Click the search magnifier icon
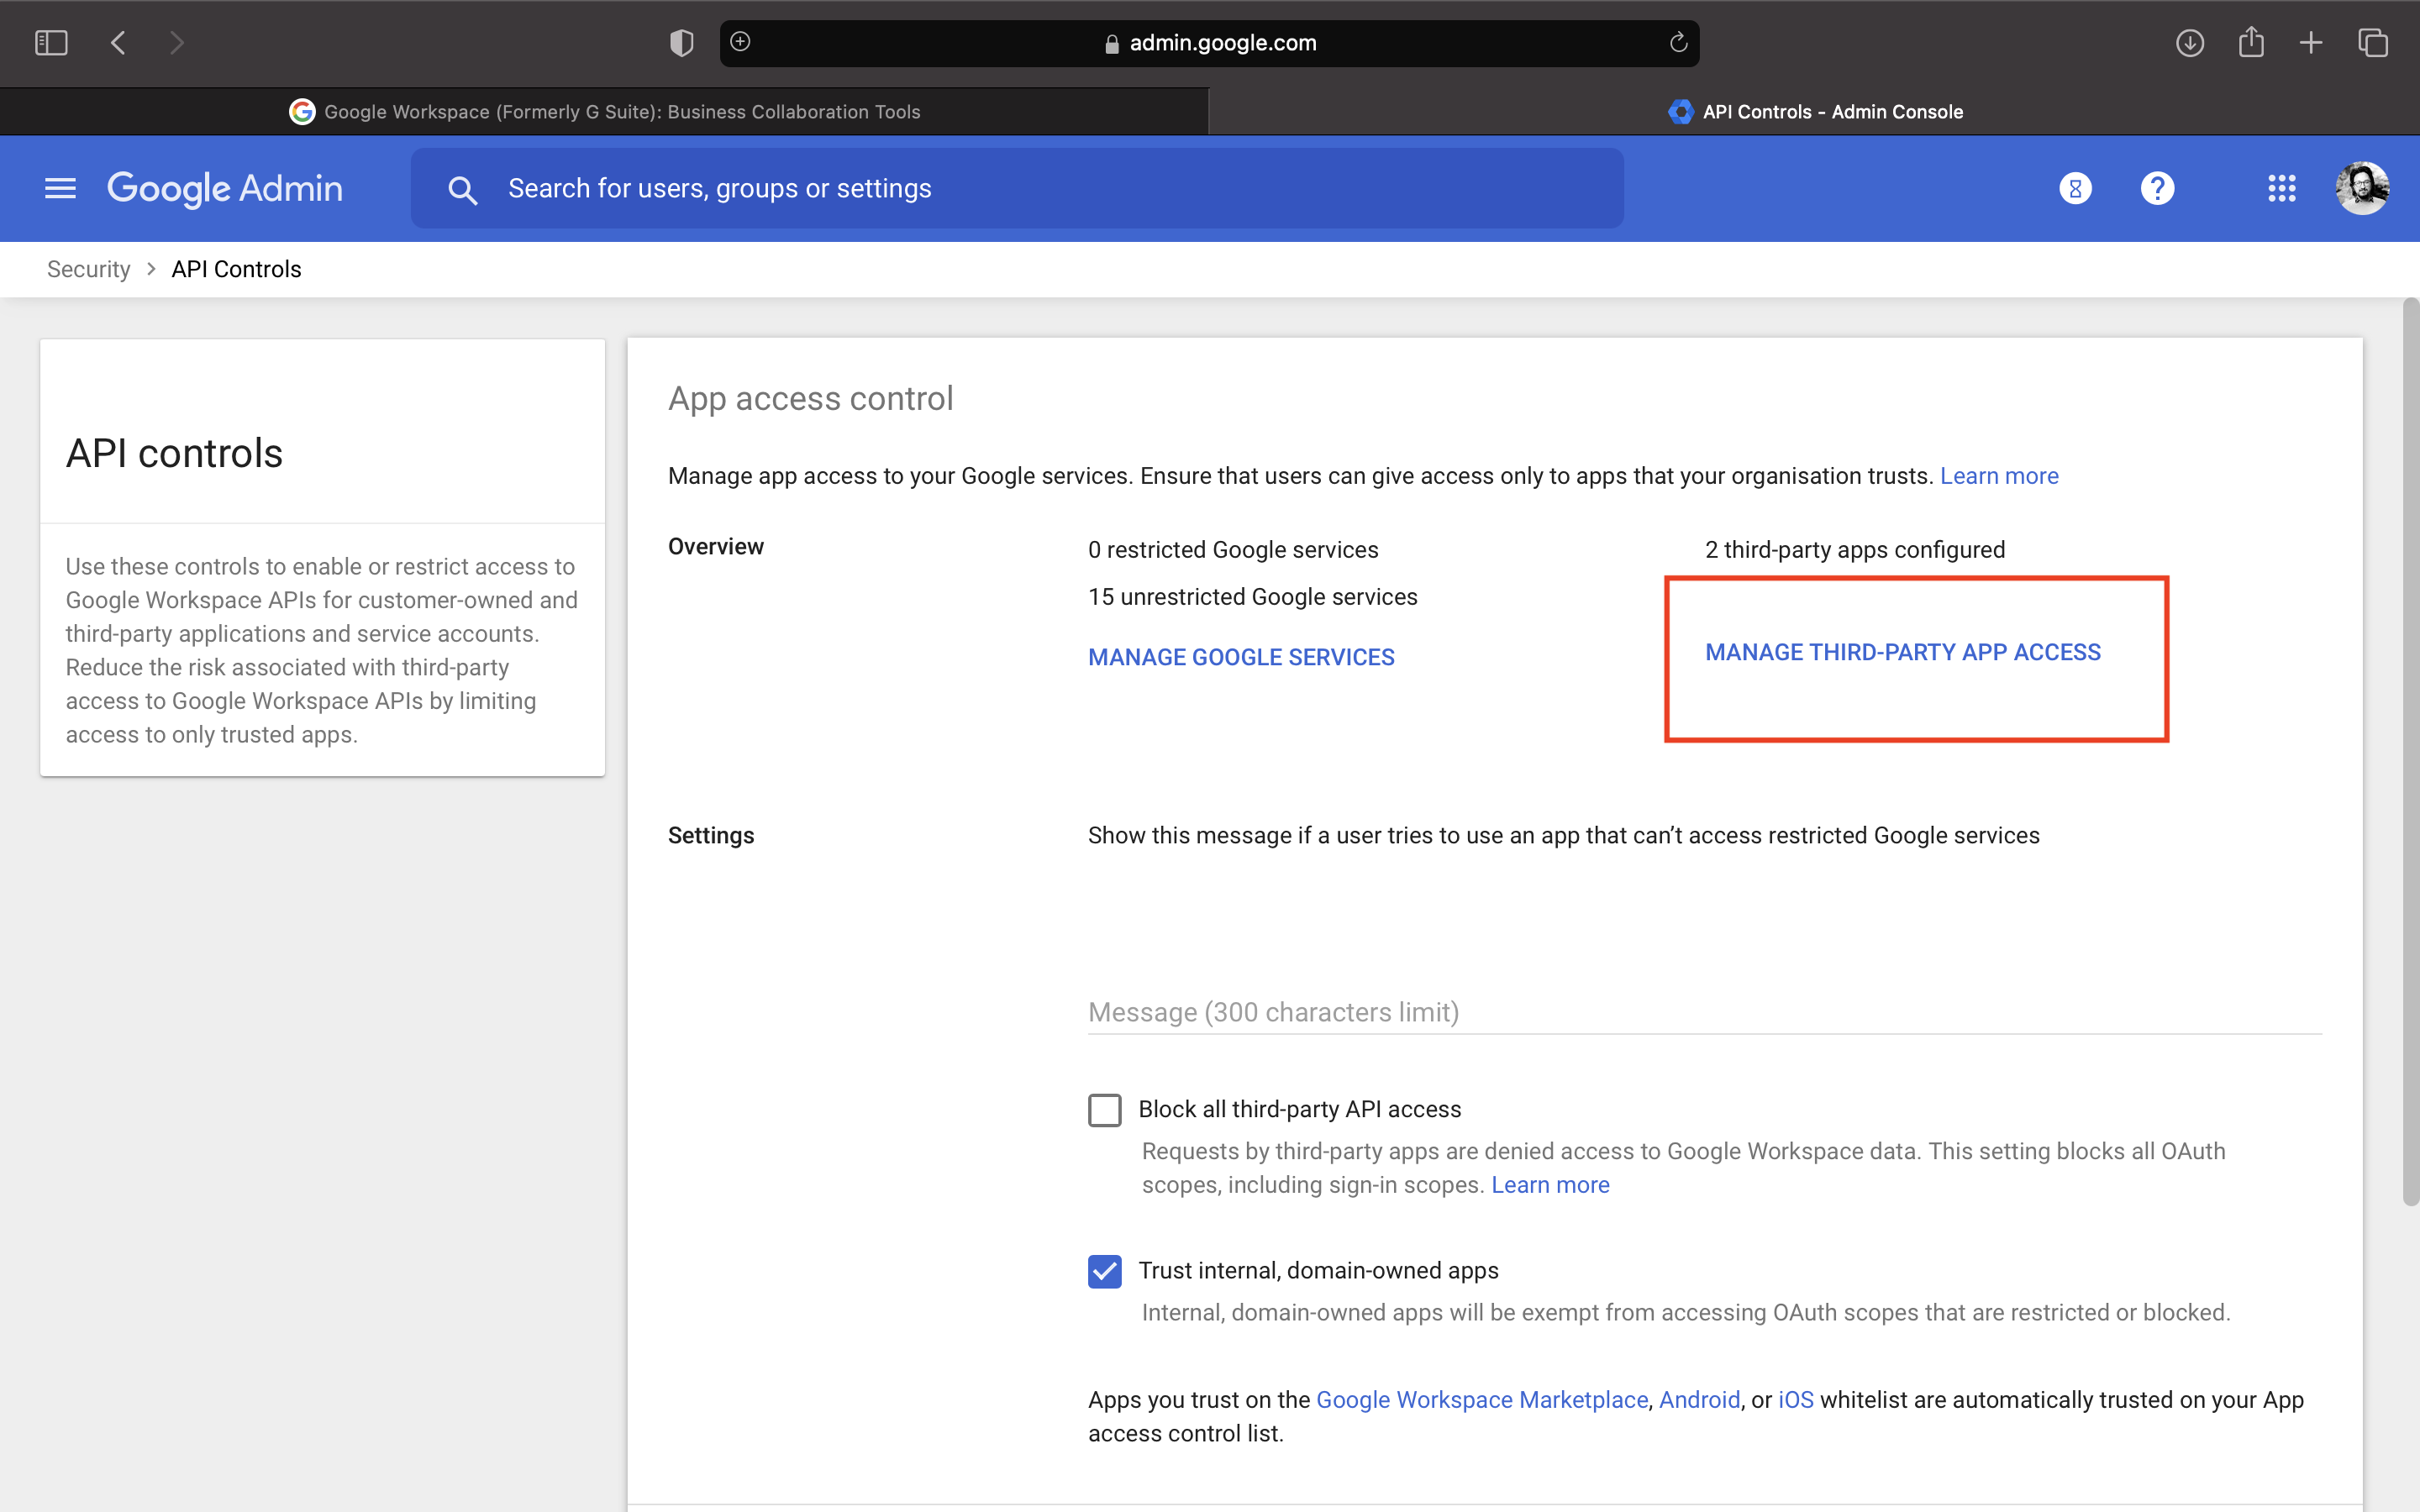 pos(462,190)
